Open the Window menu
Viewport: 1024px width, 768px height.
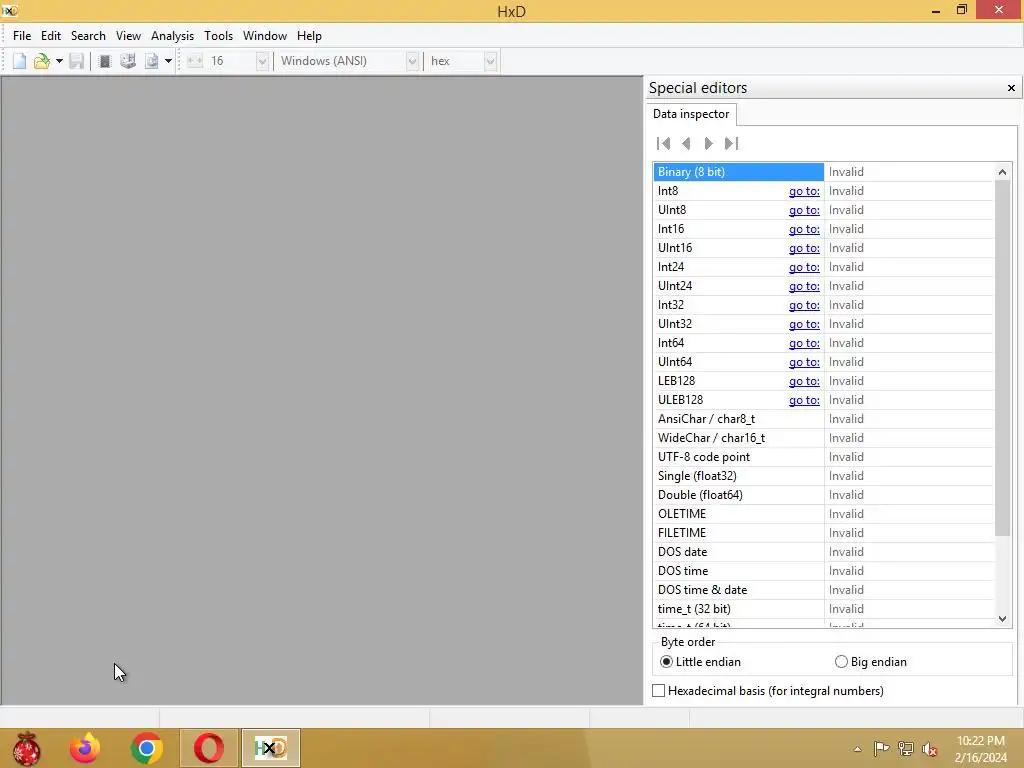264,36
